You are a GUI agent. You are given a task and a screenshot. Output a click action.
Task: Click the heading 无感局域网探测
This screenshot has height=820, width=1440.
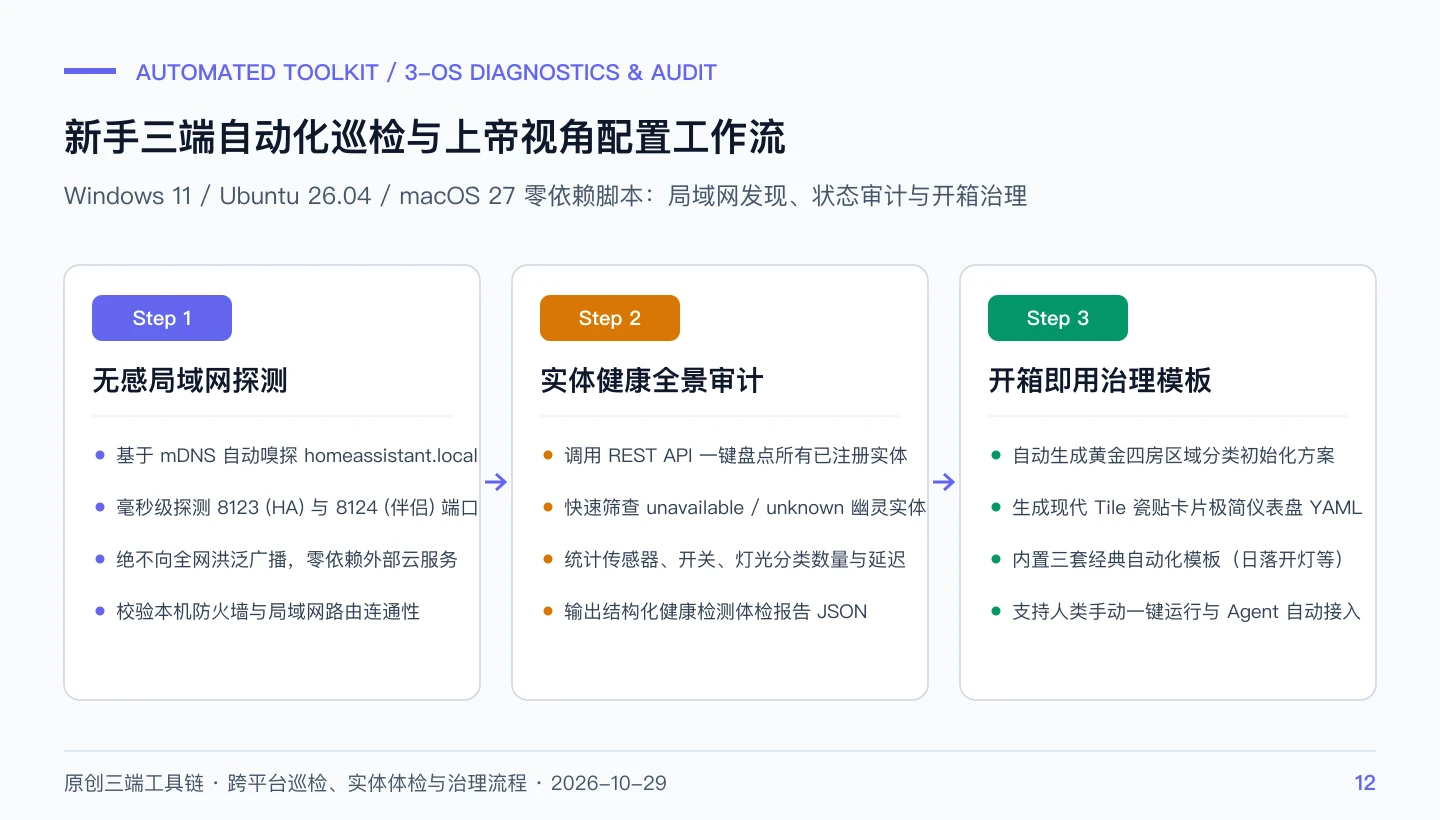(190, 380)
